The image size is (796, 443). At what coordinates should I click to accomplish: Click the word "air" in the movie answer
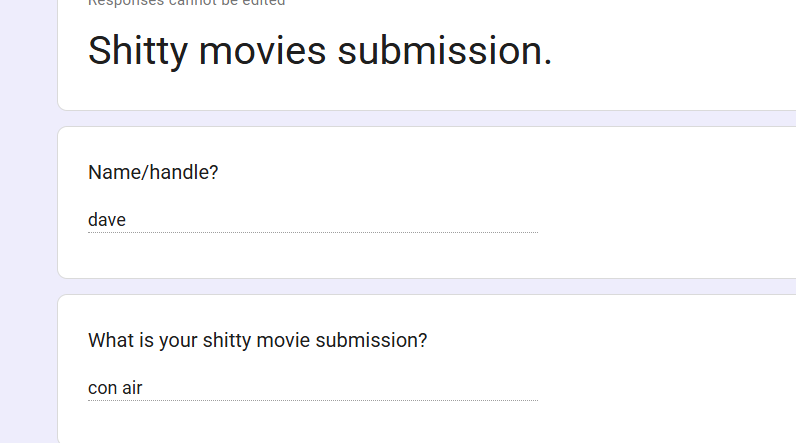[x=131, y=388]
